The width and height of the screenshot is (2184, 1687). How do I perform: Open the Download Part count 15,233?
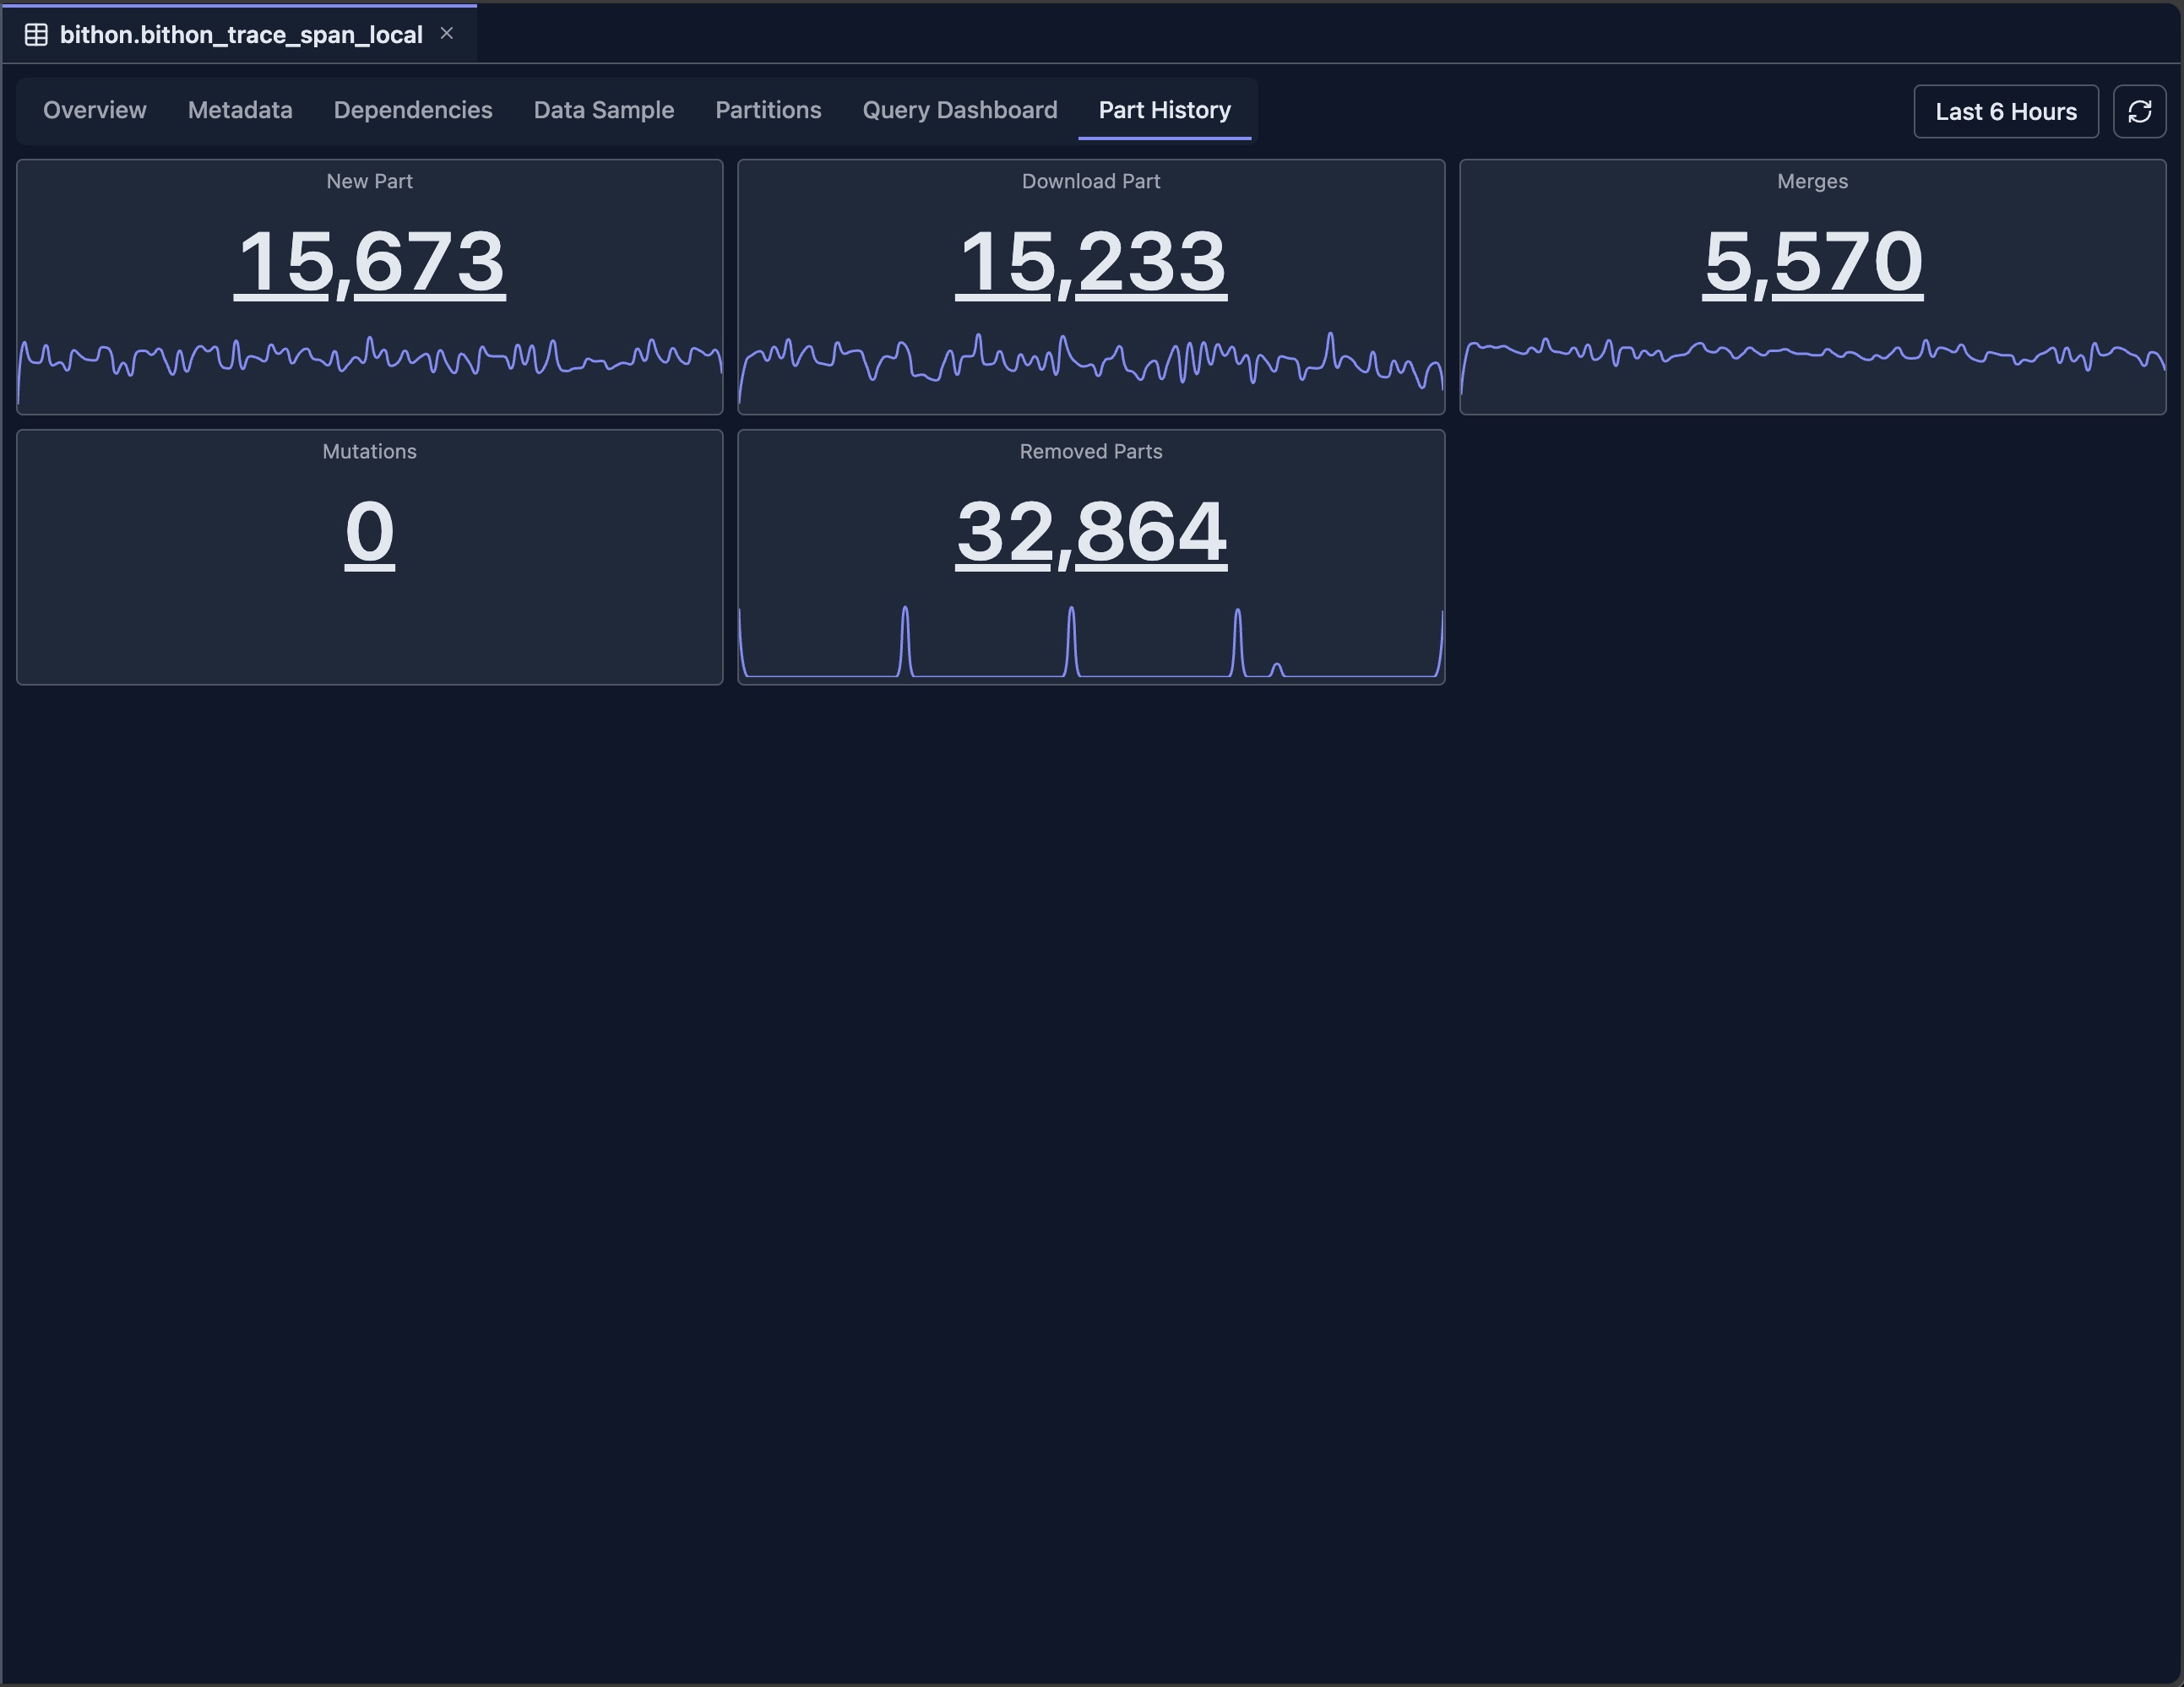coord(1090,262)
